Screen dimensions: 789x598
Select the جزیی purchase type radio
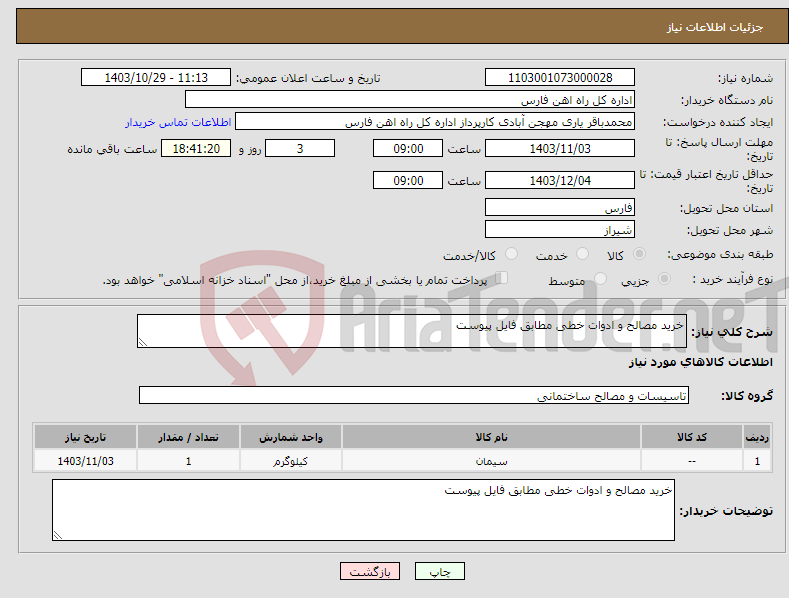click(664, 278)
